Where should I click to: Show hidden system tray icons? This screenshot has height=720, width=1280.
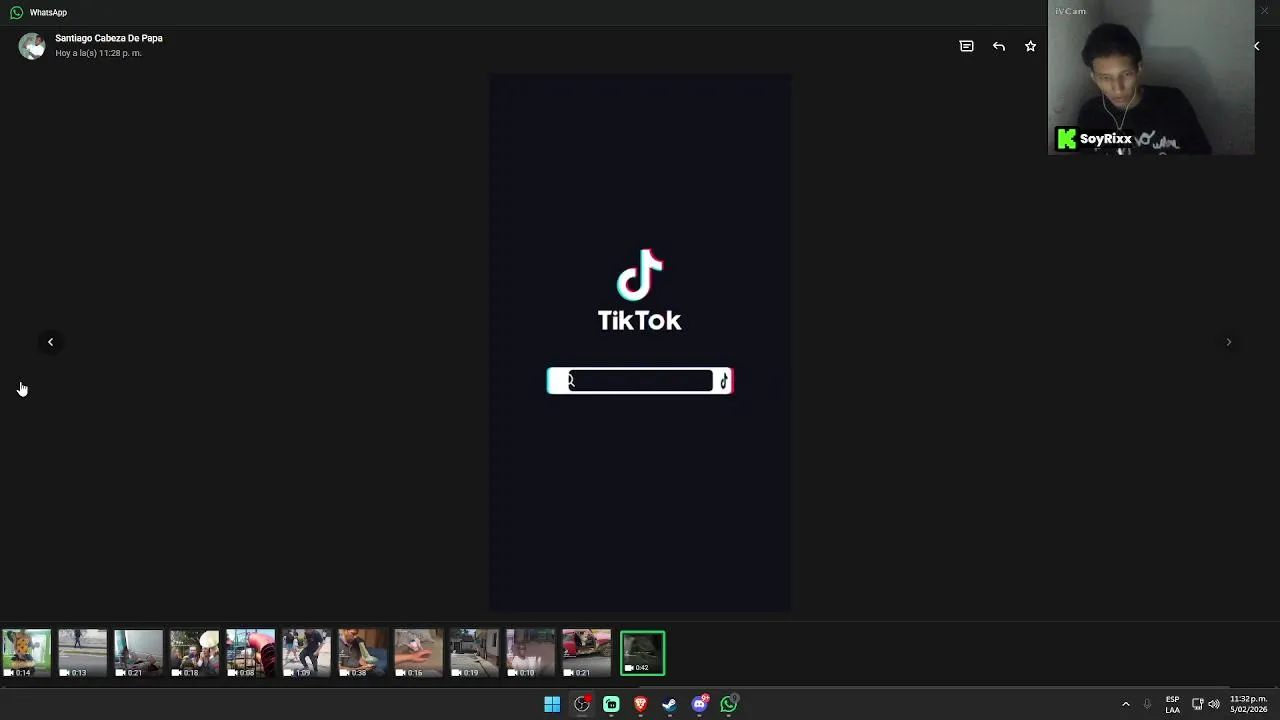click(x=1125, y=705)
